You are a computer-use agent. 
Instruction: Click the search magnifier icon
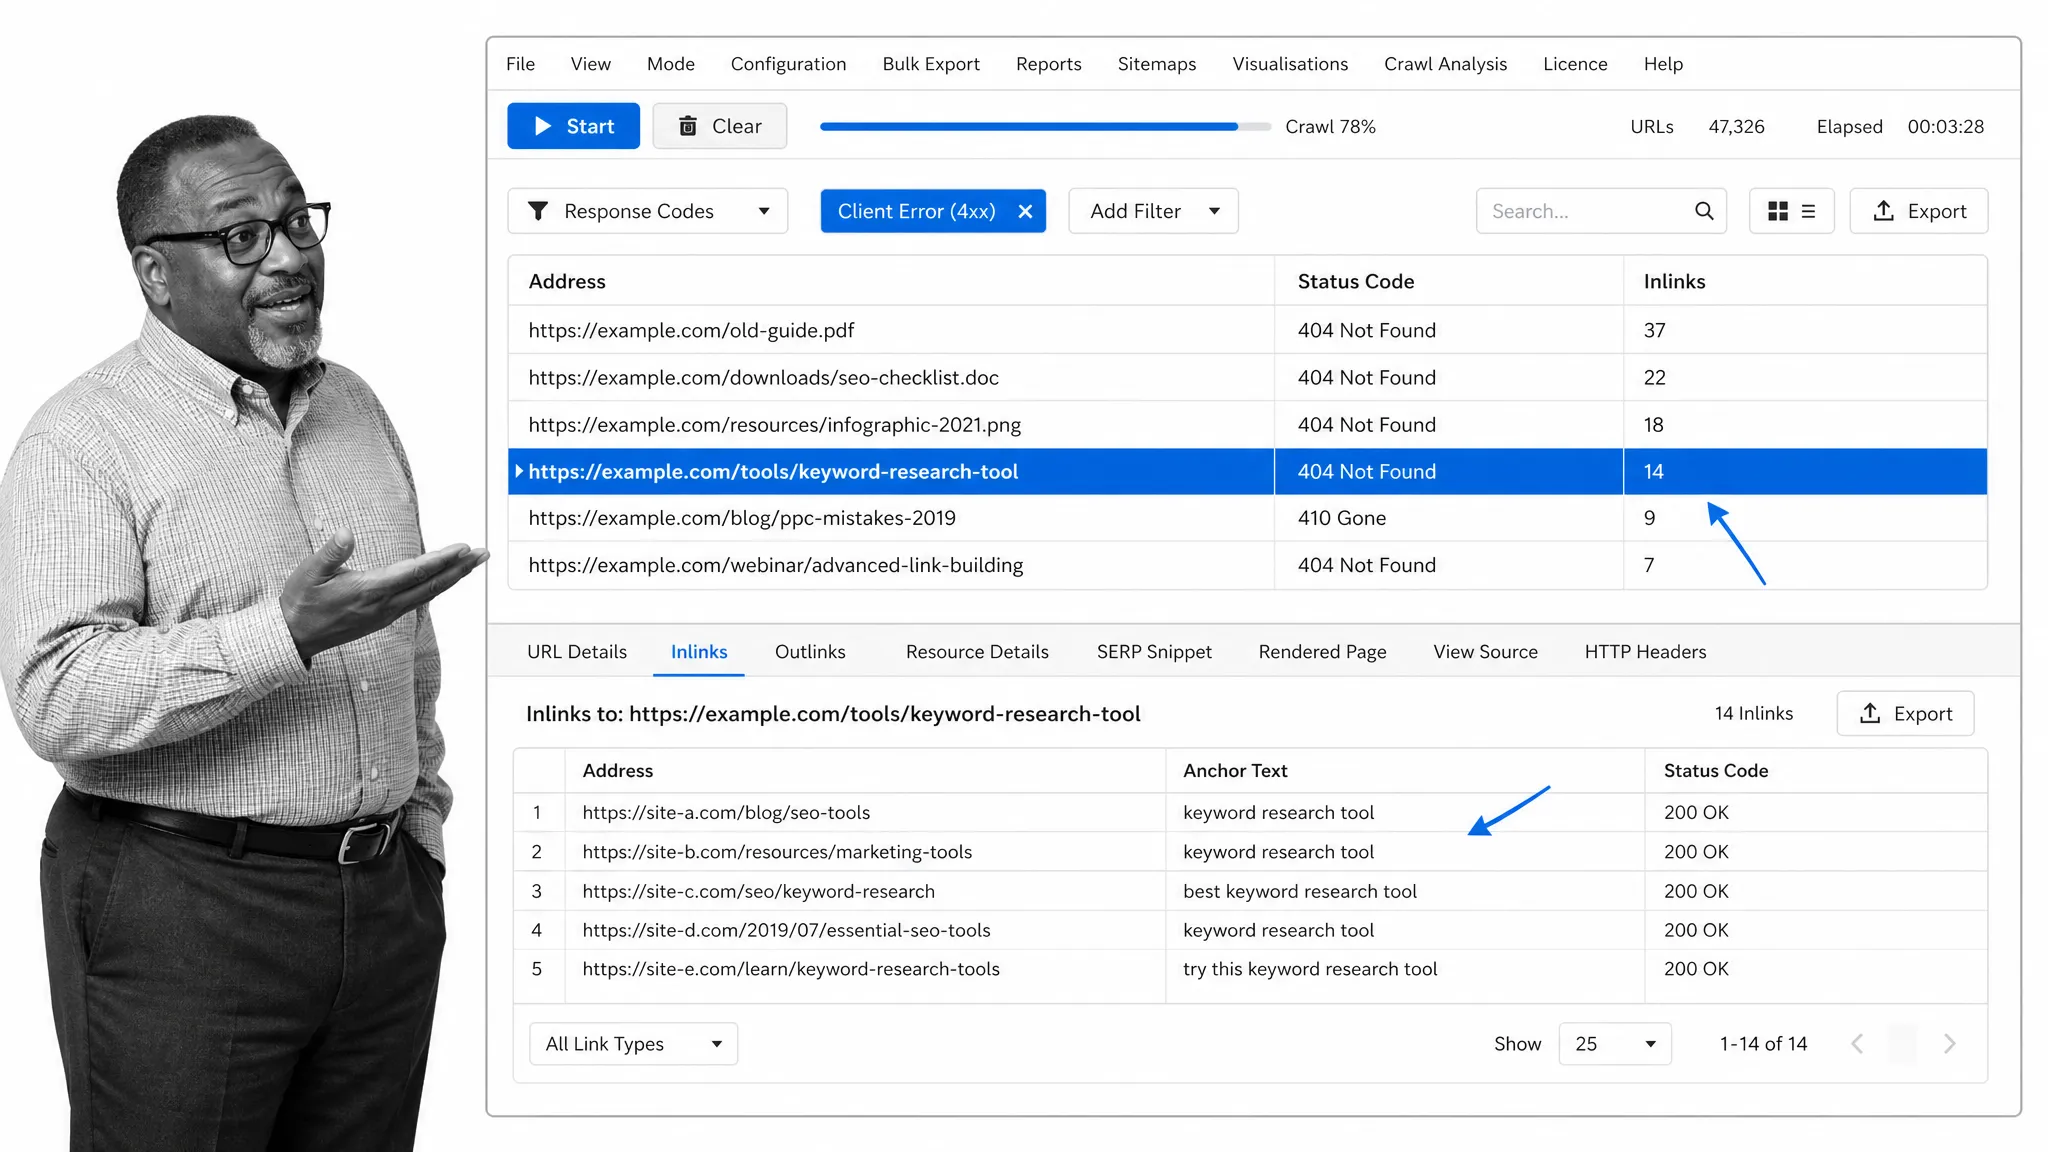tap(1704, 211)
